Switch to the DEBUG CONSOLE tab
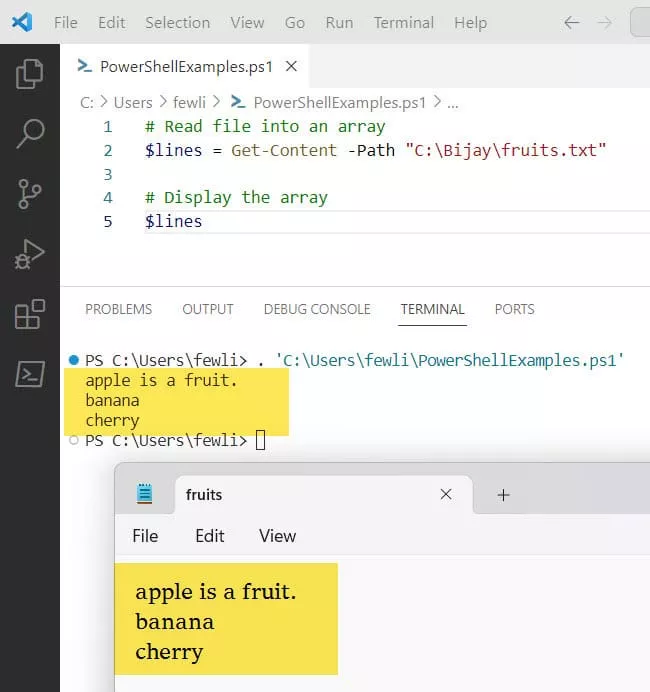 [316, 309]
